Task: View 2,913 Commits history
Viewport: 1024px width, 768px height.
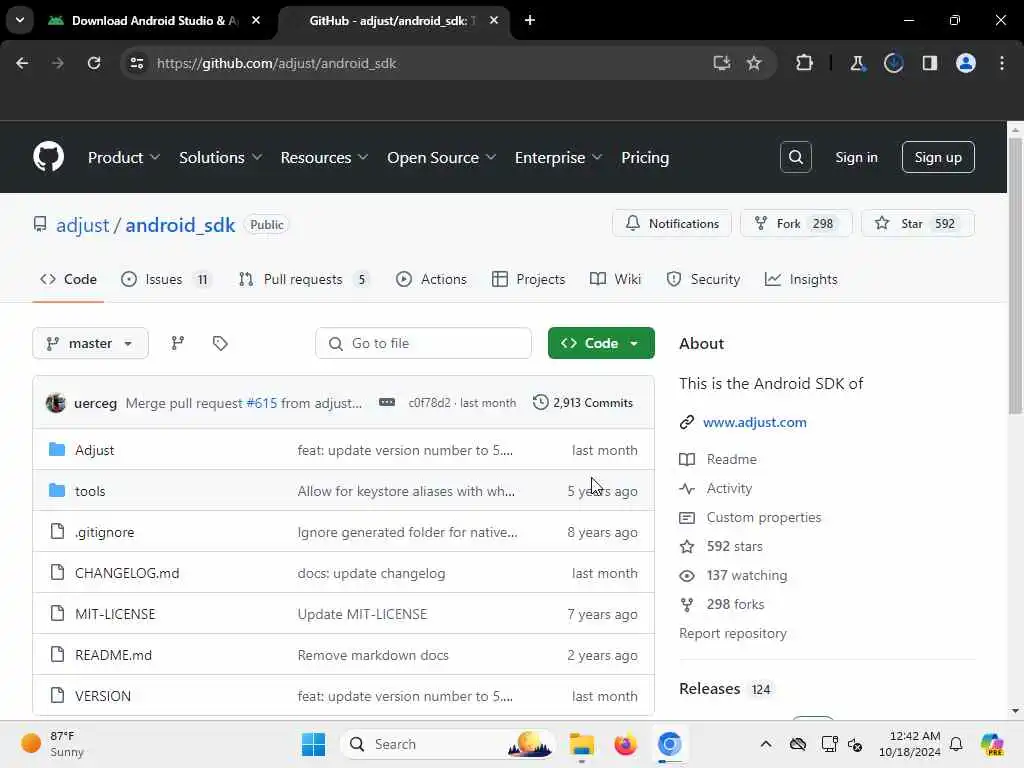Action: [583, 402]
